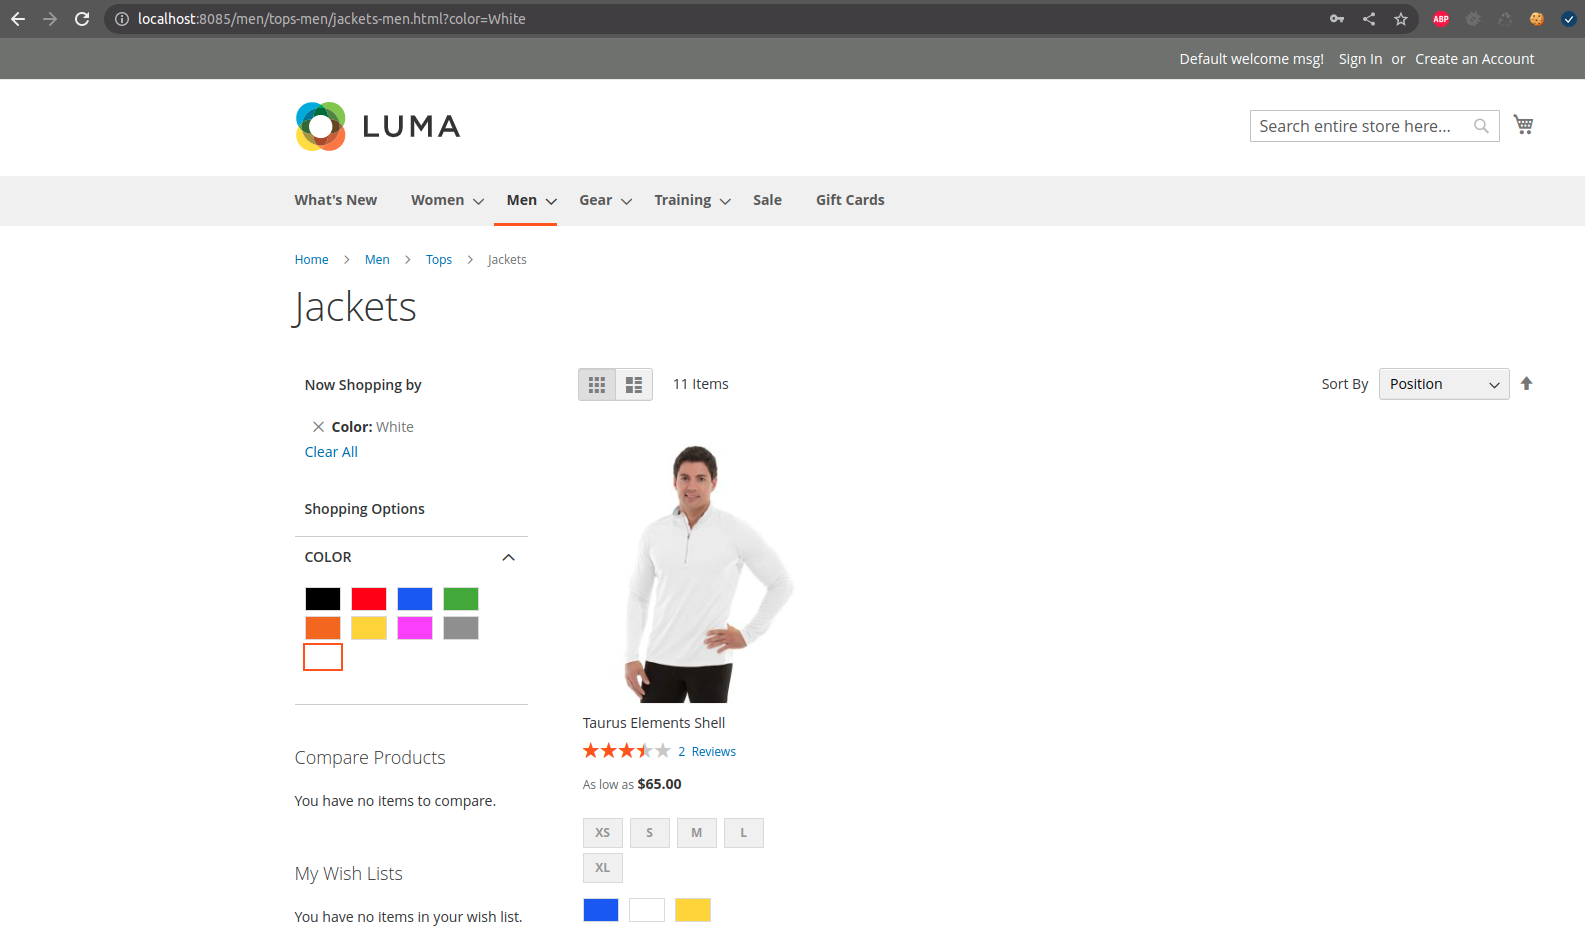This screenshot has width=1585, height=947.
Task: Click the selected white filter swatch
Action: click(323, 657)
